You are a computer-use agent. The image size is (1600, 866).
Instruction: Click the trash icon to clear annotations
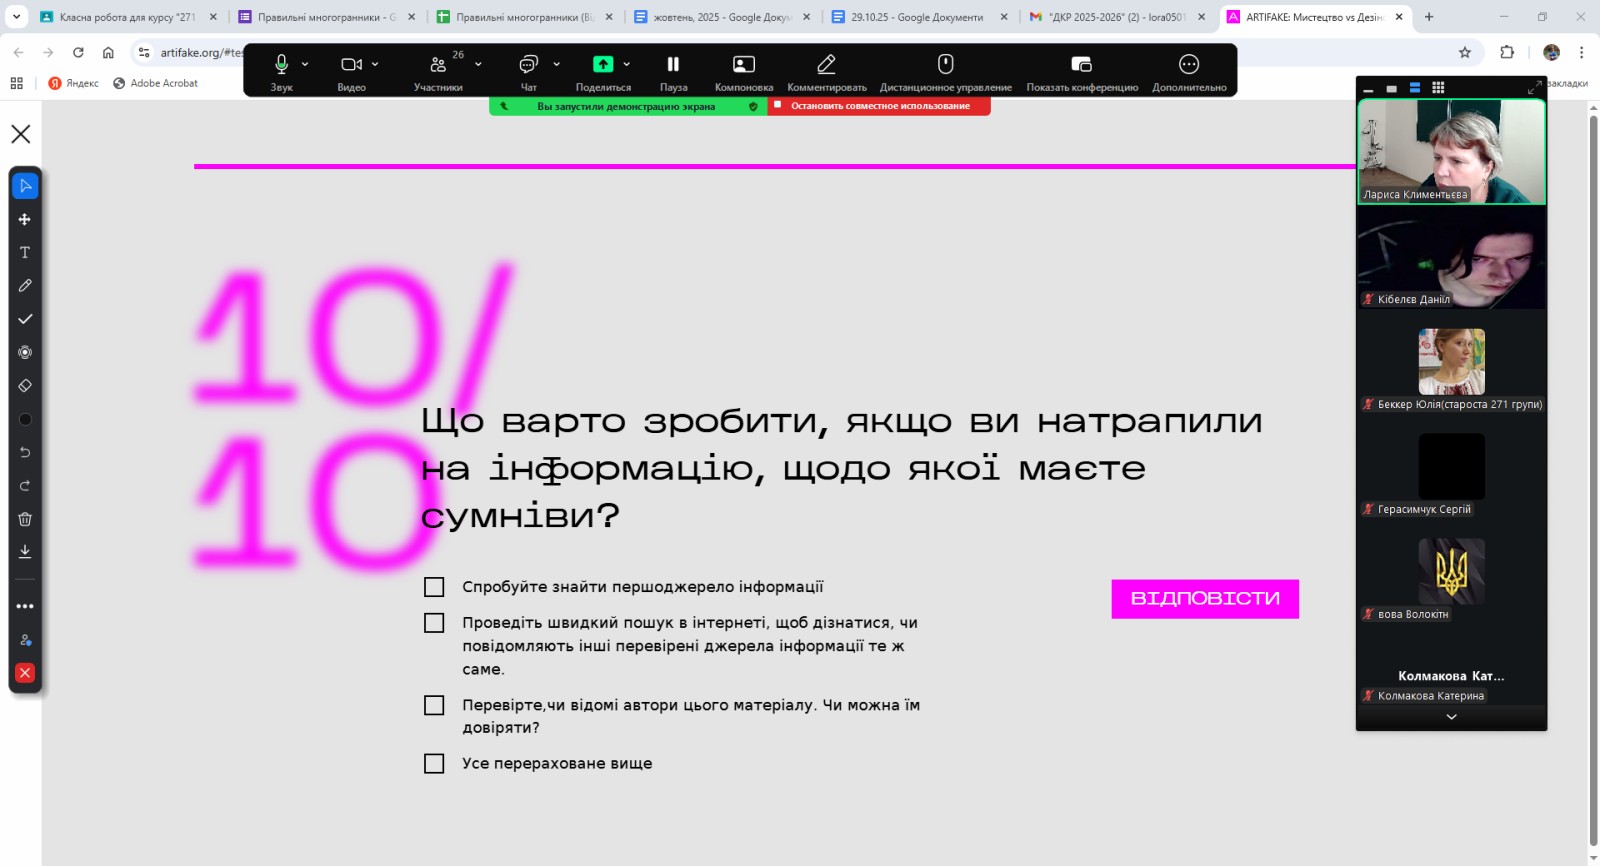pyautogui.click(x=25, y=519)
